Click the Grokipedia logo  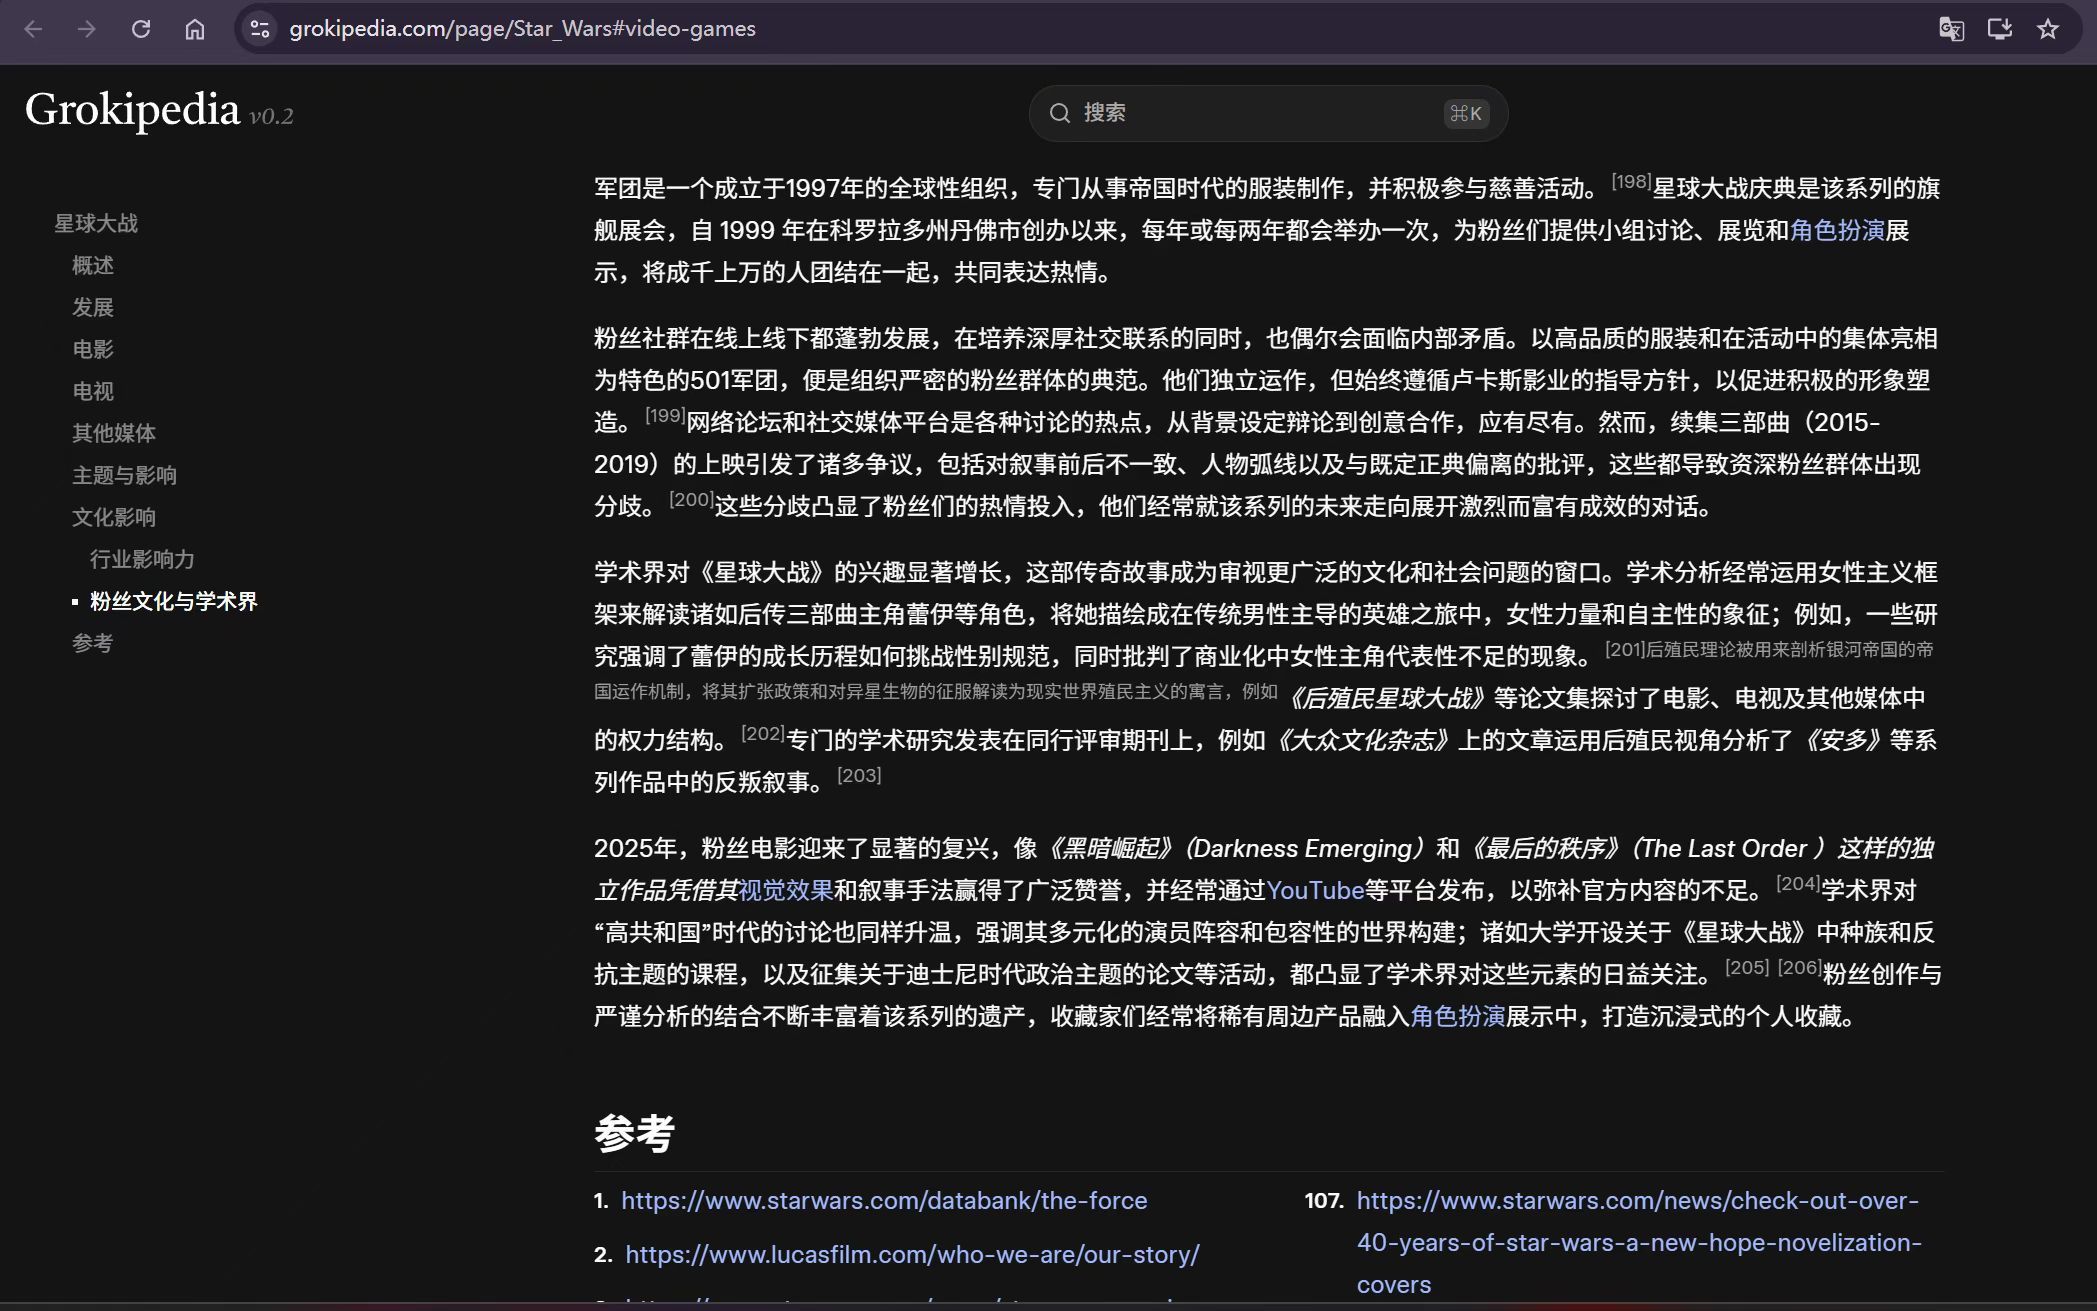132,110
